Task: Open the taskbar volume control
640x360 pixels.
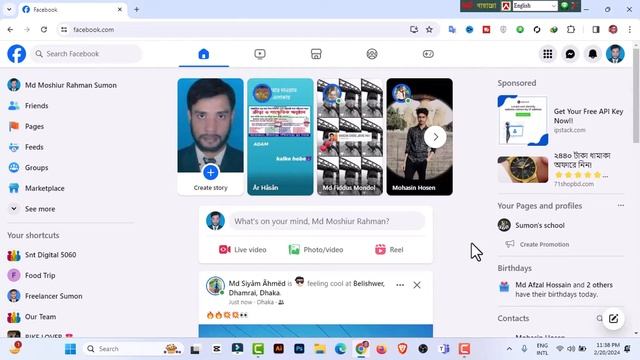Action: tap(571, 349)
